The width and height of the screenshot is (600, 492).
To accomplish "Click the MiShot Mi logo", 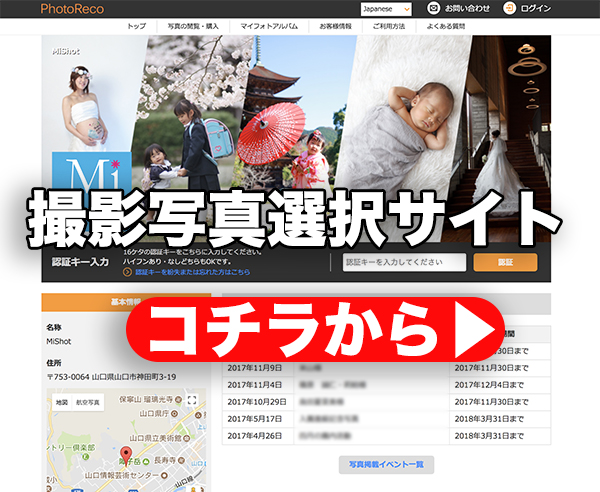I will click(85, 175).
